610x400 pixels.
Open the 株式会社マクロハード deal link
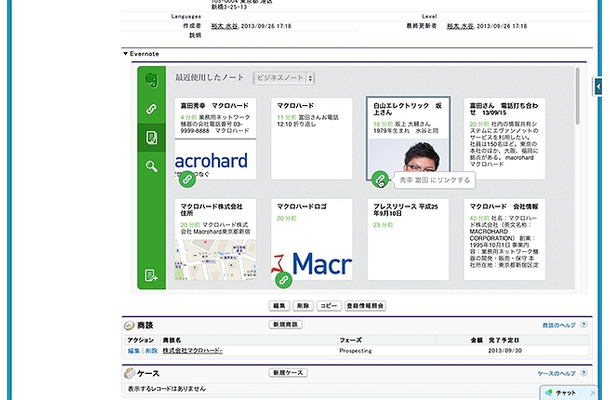(193, 351)
